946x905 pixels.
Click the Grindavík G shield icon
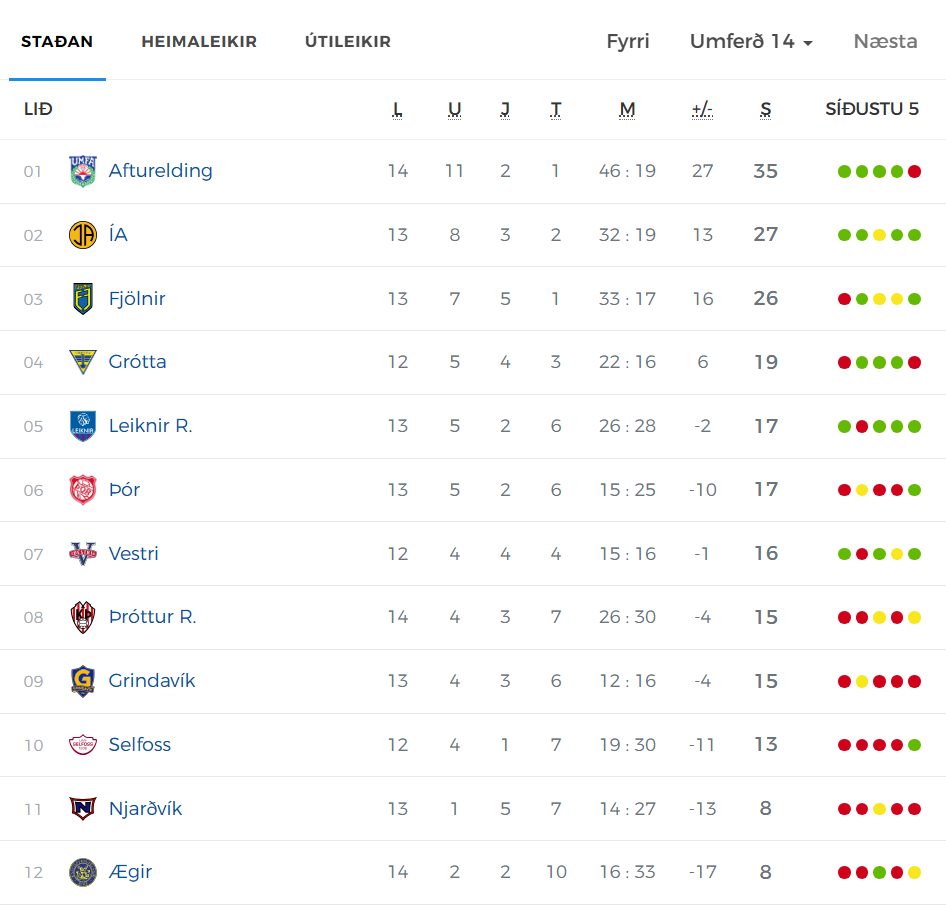coord(83,681)
